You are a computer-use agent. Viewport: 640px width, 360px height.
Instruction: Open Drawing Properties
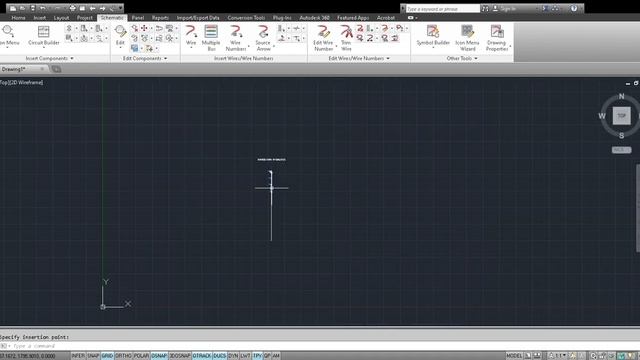[496, 37]
